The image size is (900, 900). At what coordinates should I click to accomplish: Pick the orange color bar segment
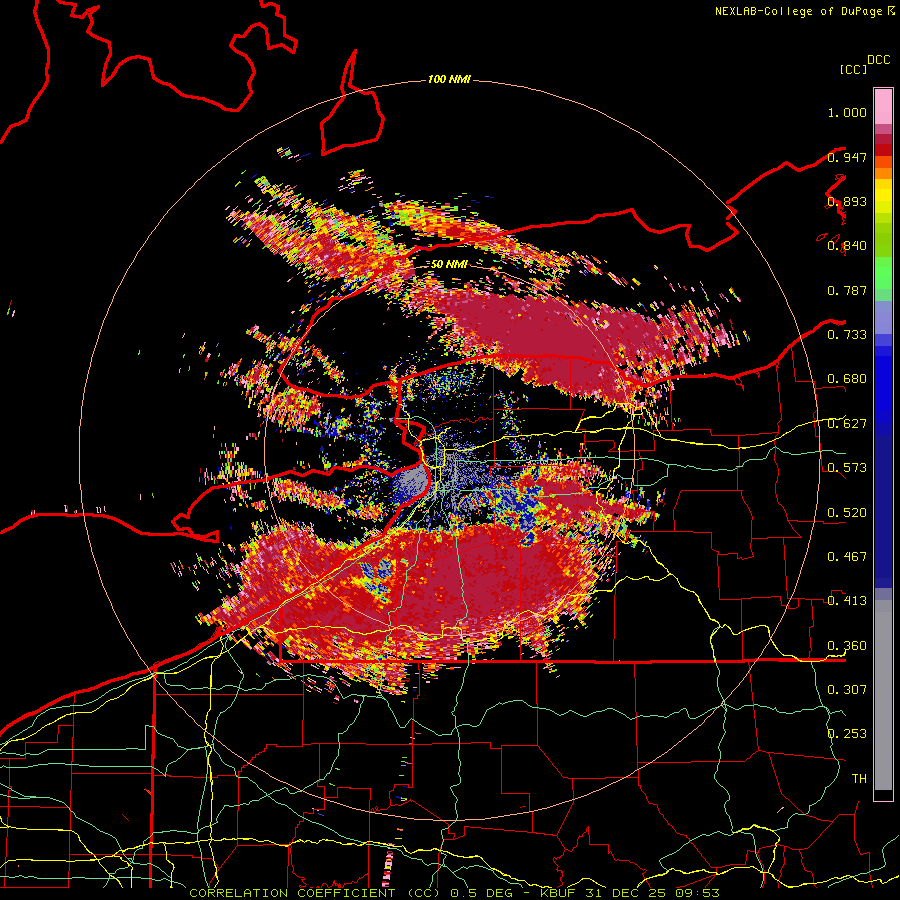883,173
